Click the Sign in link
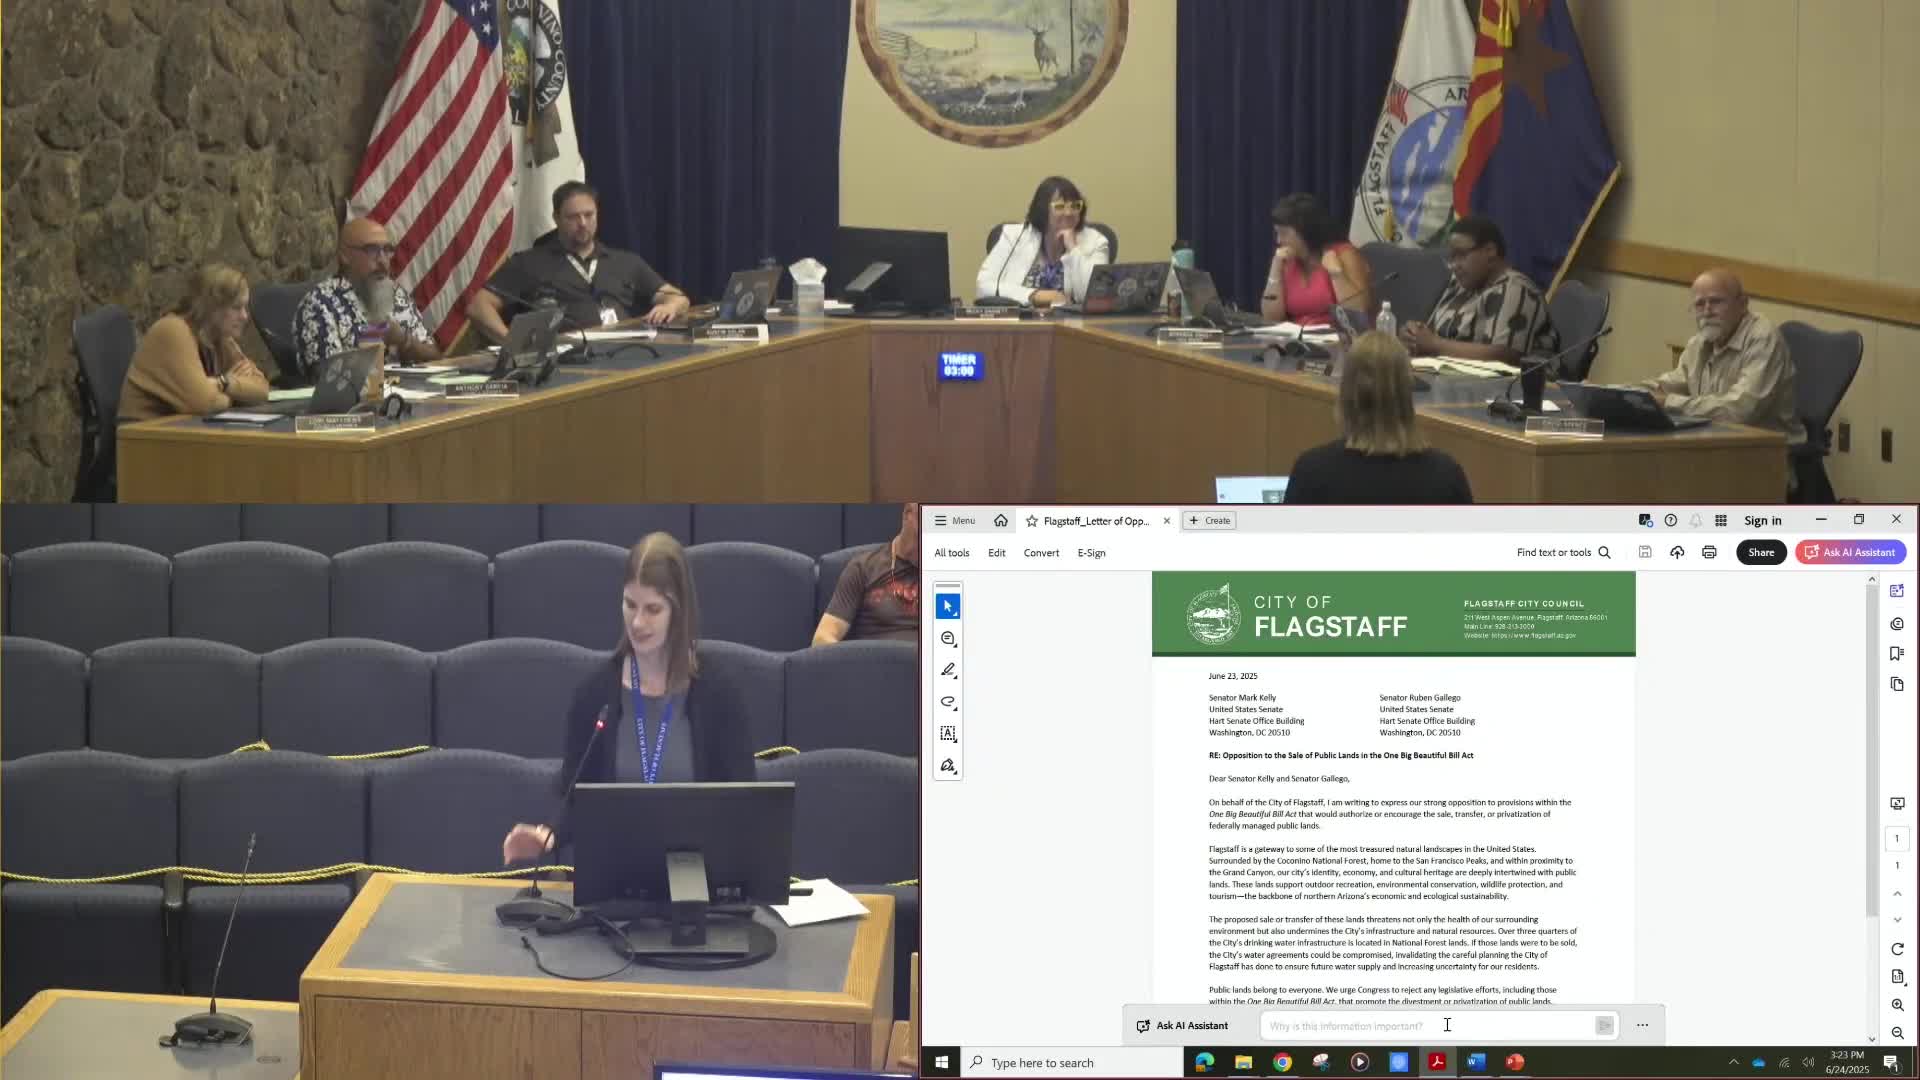 [x=1762, y=520]
